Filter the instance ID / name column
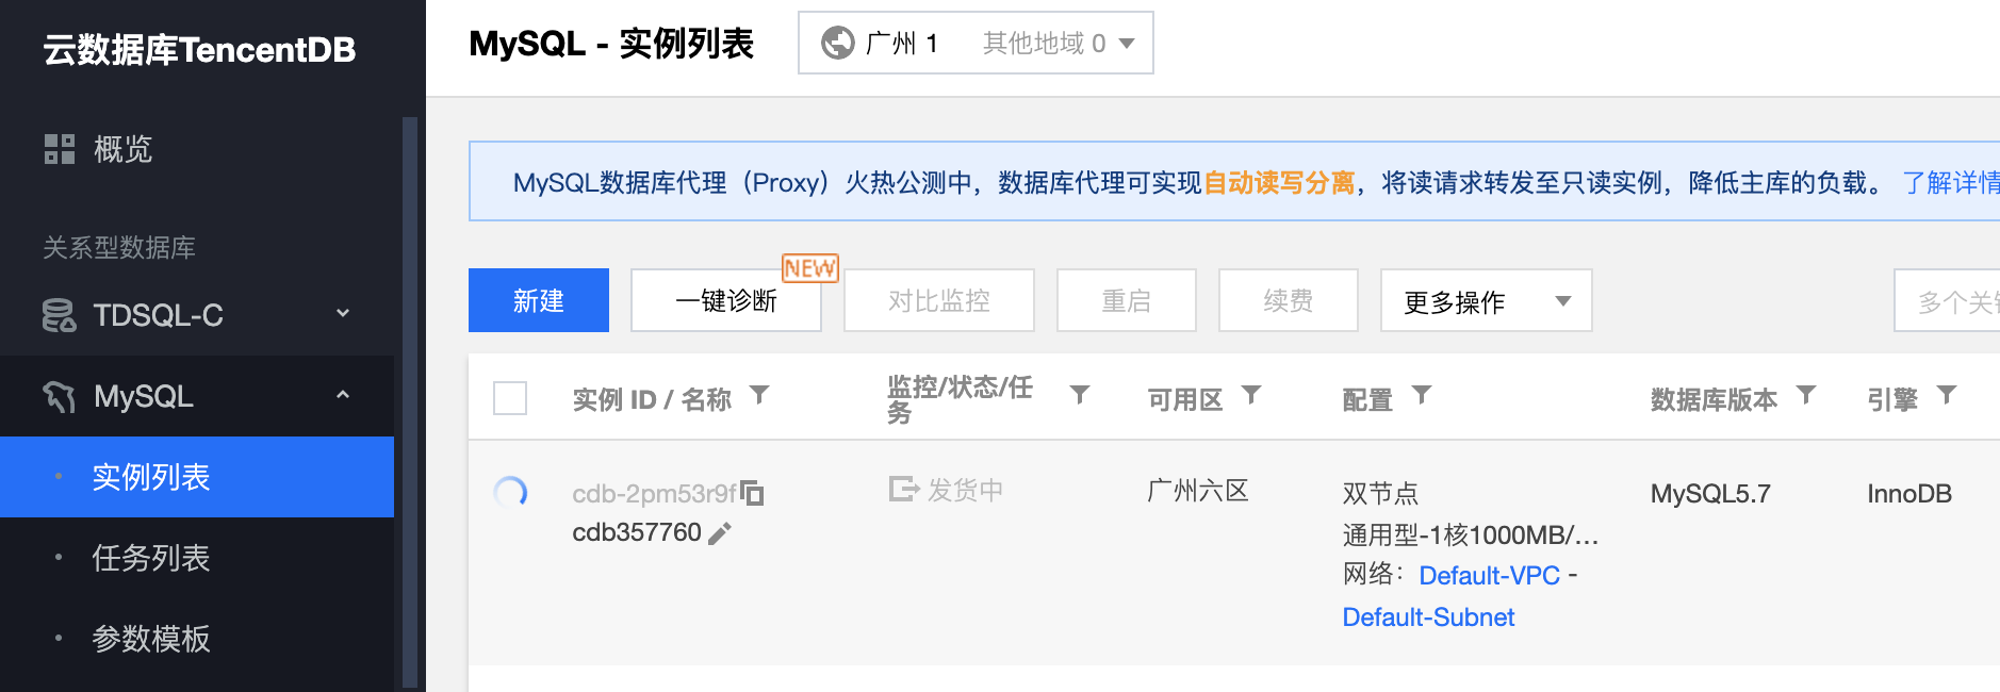 tap(760, 396)
